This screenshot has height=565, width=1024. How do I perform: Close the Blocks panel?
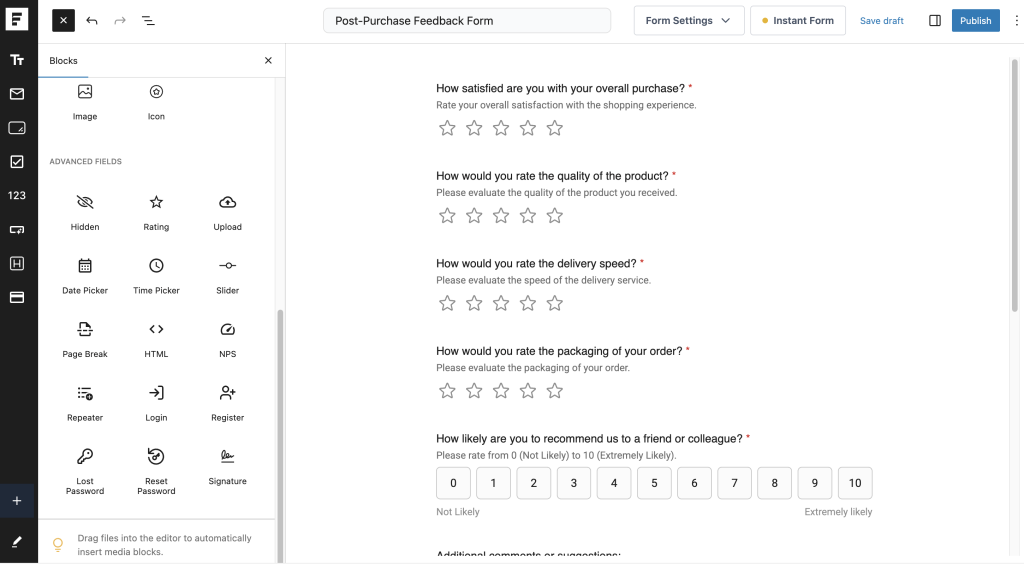(x=268, y=61)
